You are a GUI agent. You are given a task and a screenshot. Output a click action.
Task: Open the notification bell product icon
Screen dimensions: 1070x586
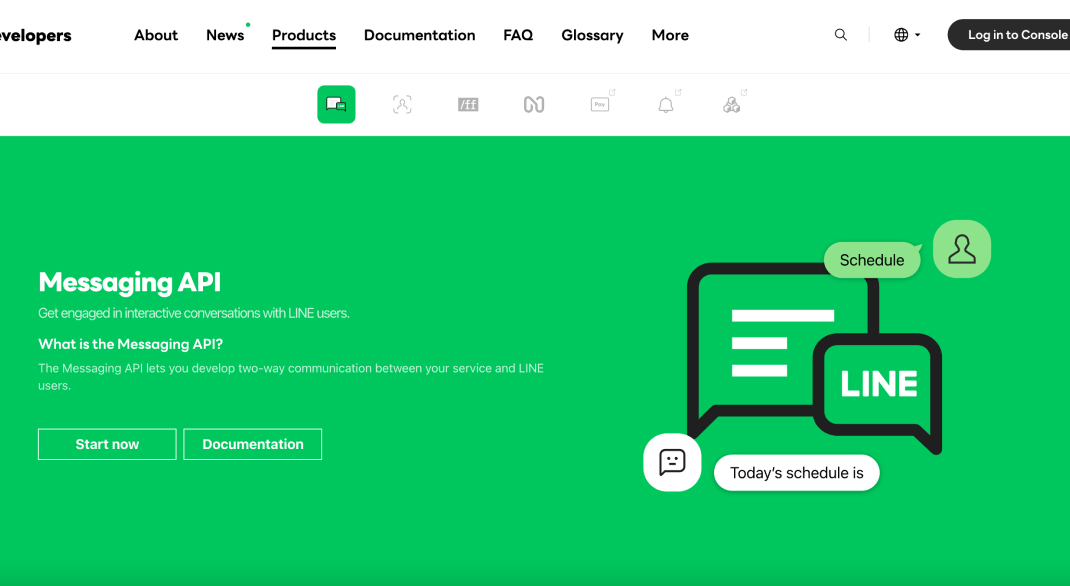click(665, 105)
